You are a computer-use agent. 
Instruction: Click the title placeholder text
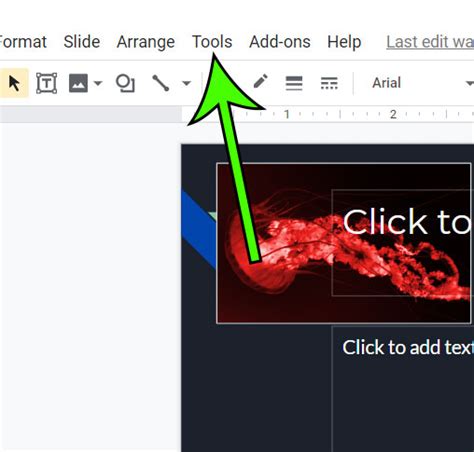407,222
